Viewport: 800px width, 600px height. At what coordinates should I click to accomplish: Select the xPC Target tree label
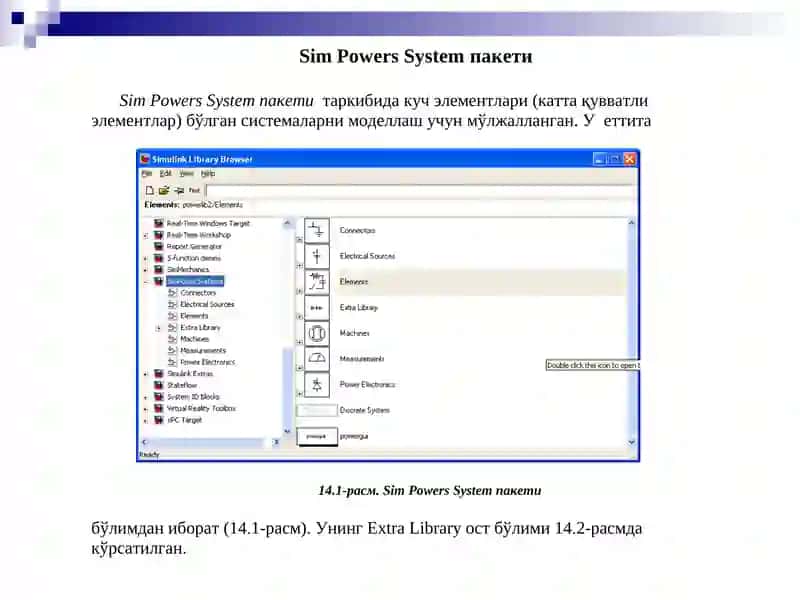tap(184, 420)
